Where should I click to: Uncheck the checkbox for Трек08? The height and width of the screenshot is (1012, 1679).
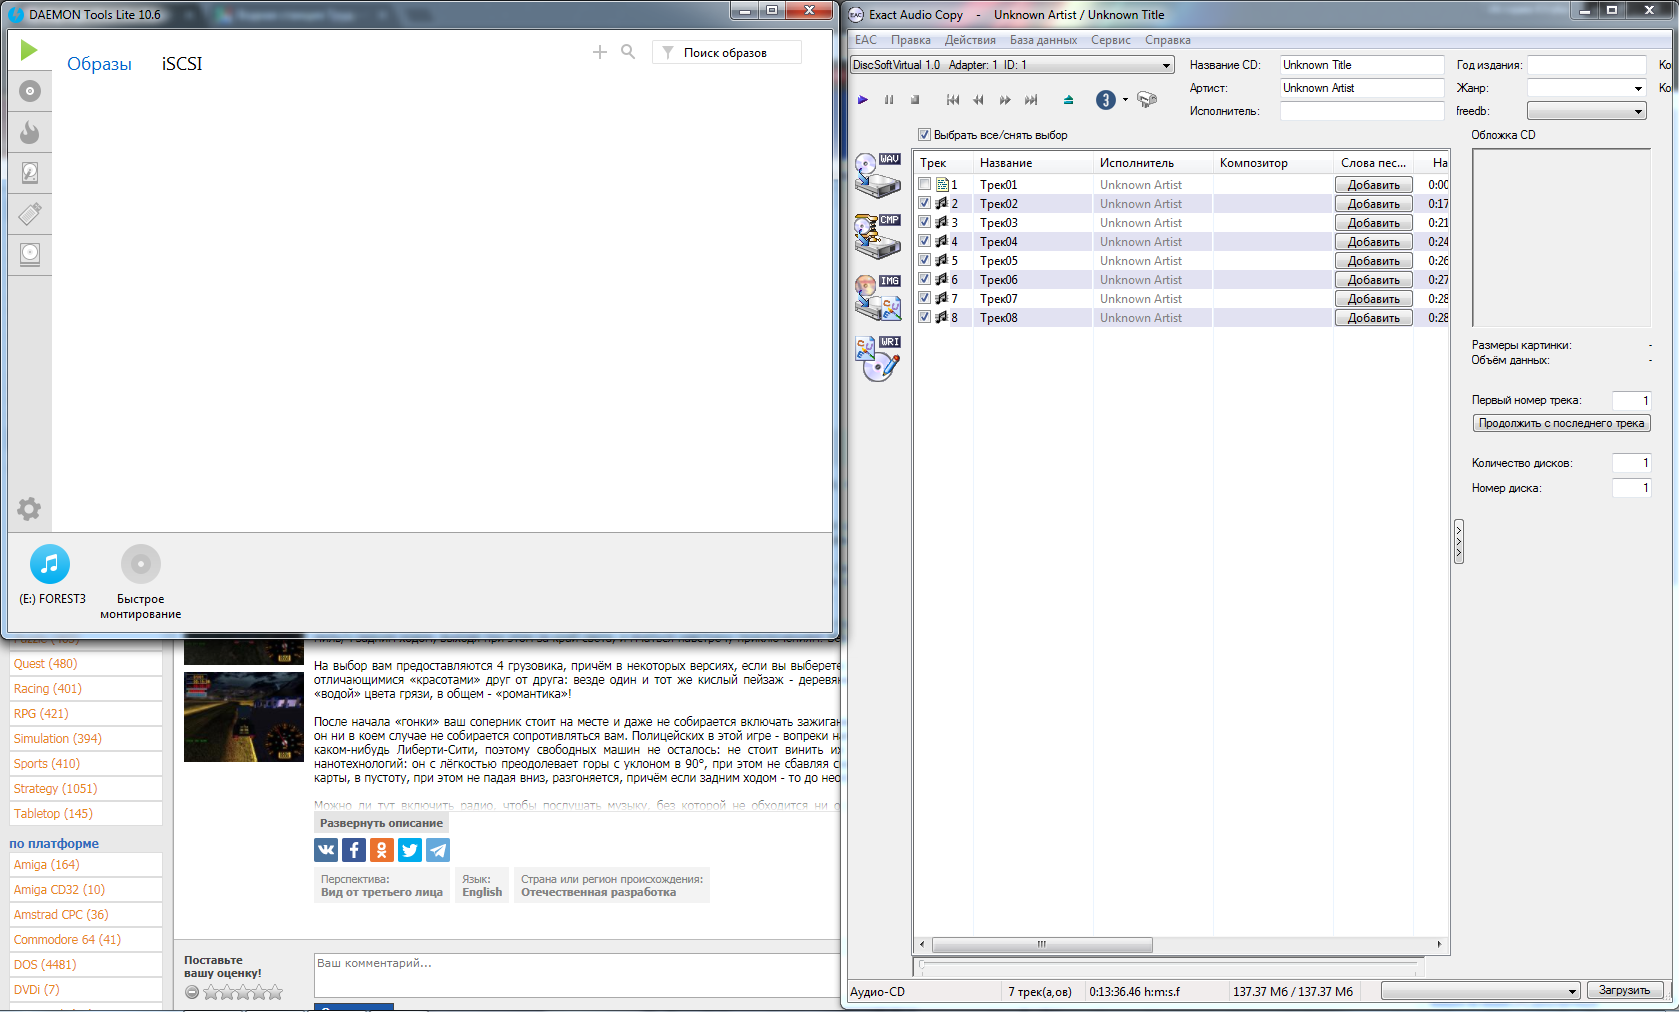(x=925, y=317)
